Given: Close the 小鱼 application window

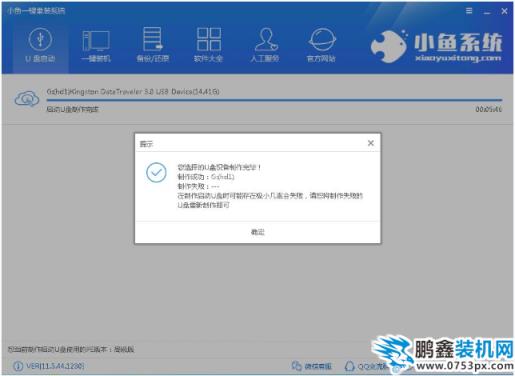Looking at the screenshot, I should (x=504, y=11).
